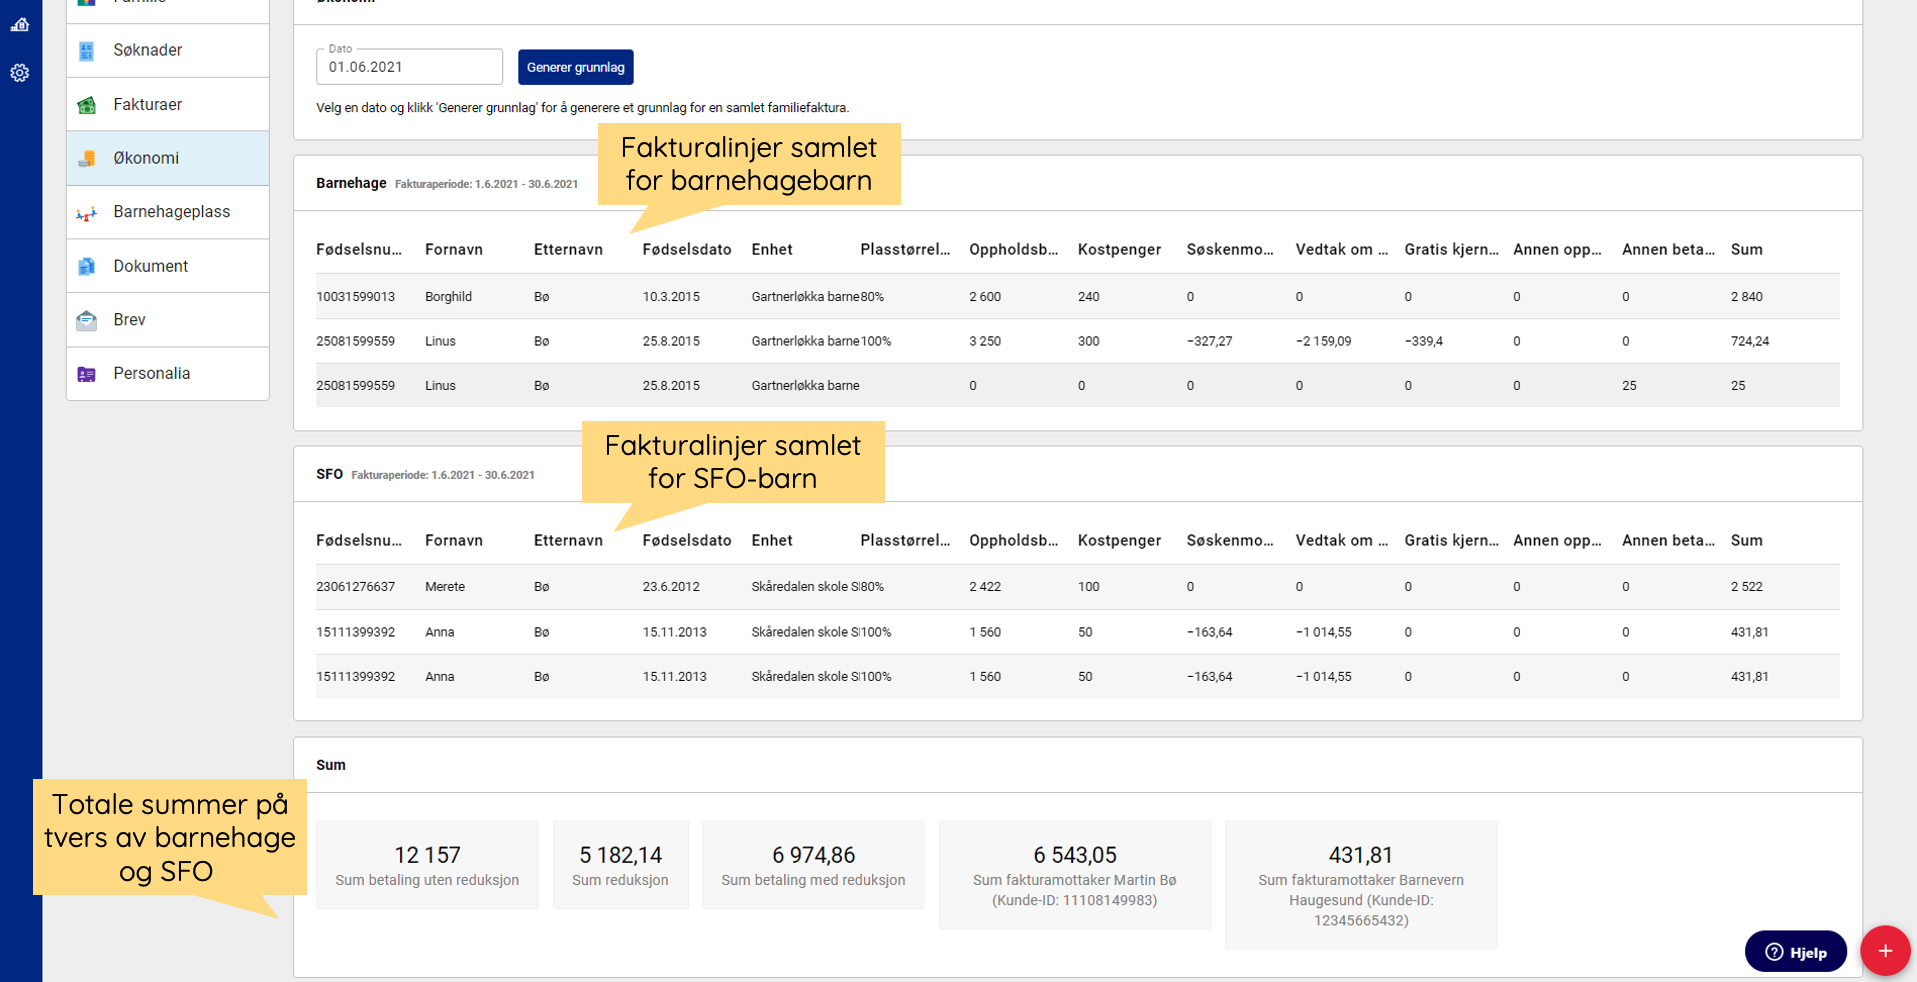1917x982 pixels.
Task: Click the Søknader sidebar icon
Action: (87, 51)
